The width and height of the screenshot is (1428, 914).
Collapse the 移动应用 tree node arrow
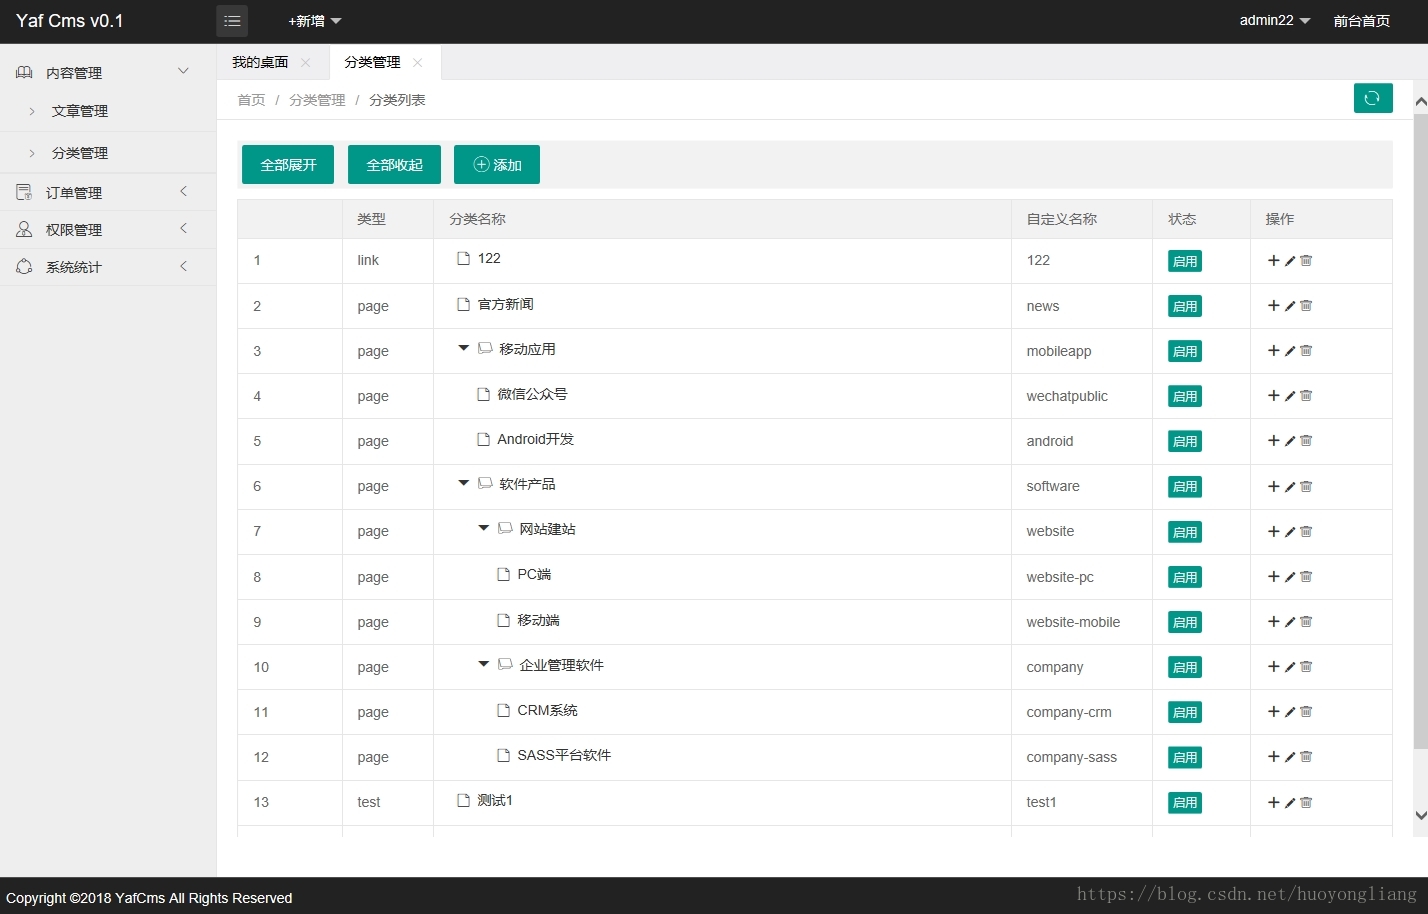[x=463, y=348]
